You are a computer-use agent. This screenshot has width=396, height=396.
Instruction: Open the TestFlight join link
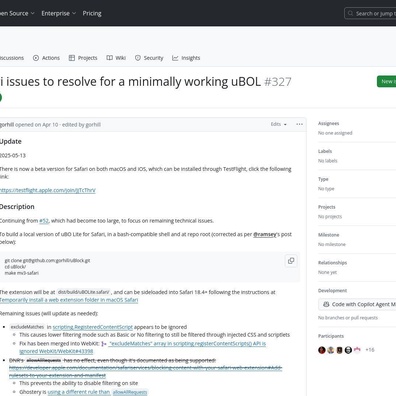tap(48, 190)
